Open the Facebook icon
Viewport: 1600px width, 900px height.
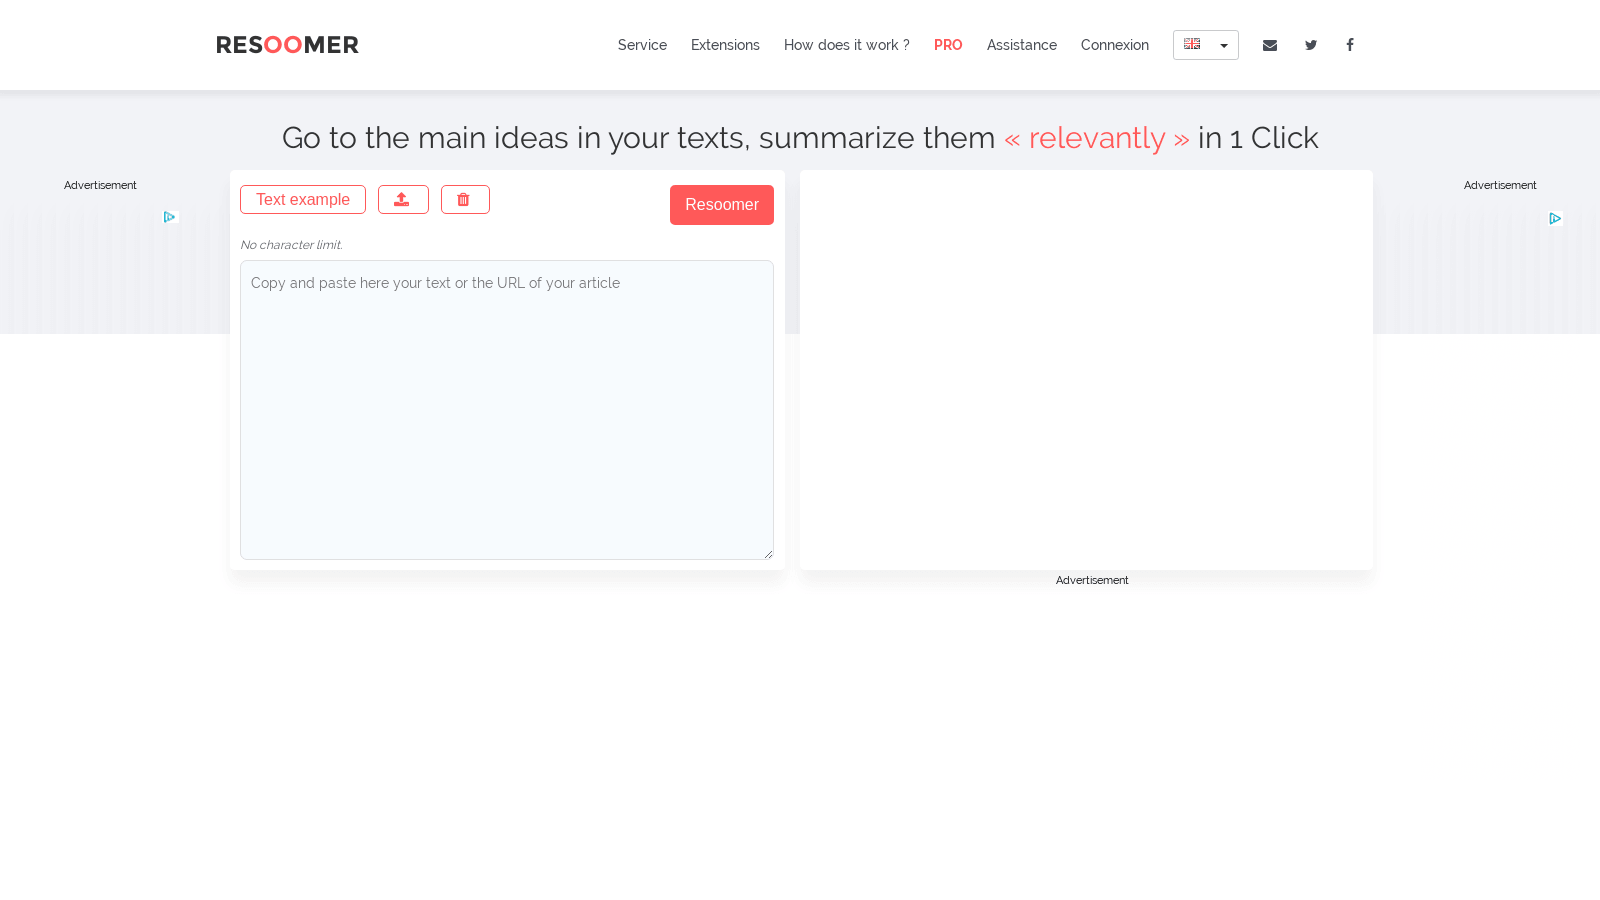point(1350,45)
